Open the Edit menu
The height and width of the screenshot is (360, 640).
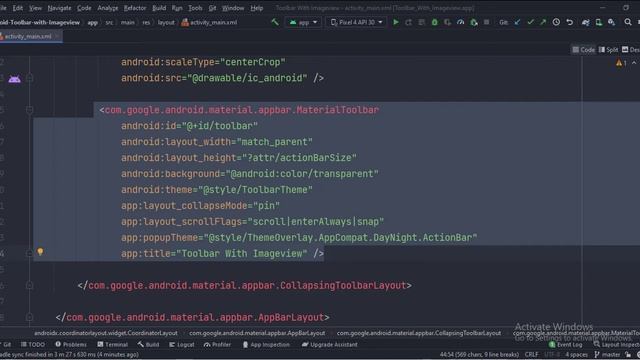coord(18,8)
